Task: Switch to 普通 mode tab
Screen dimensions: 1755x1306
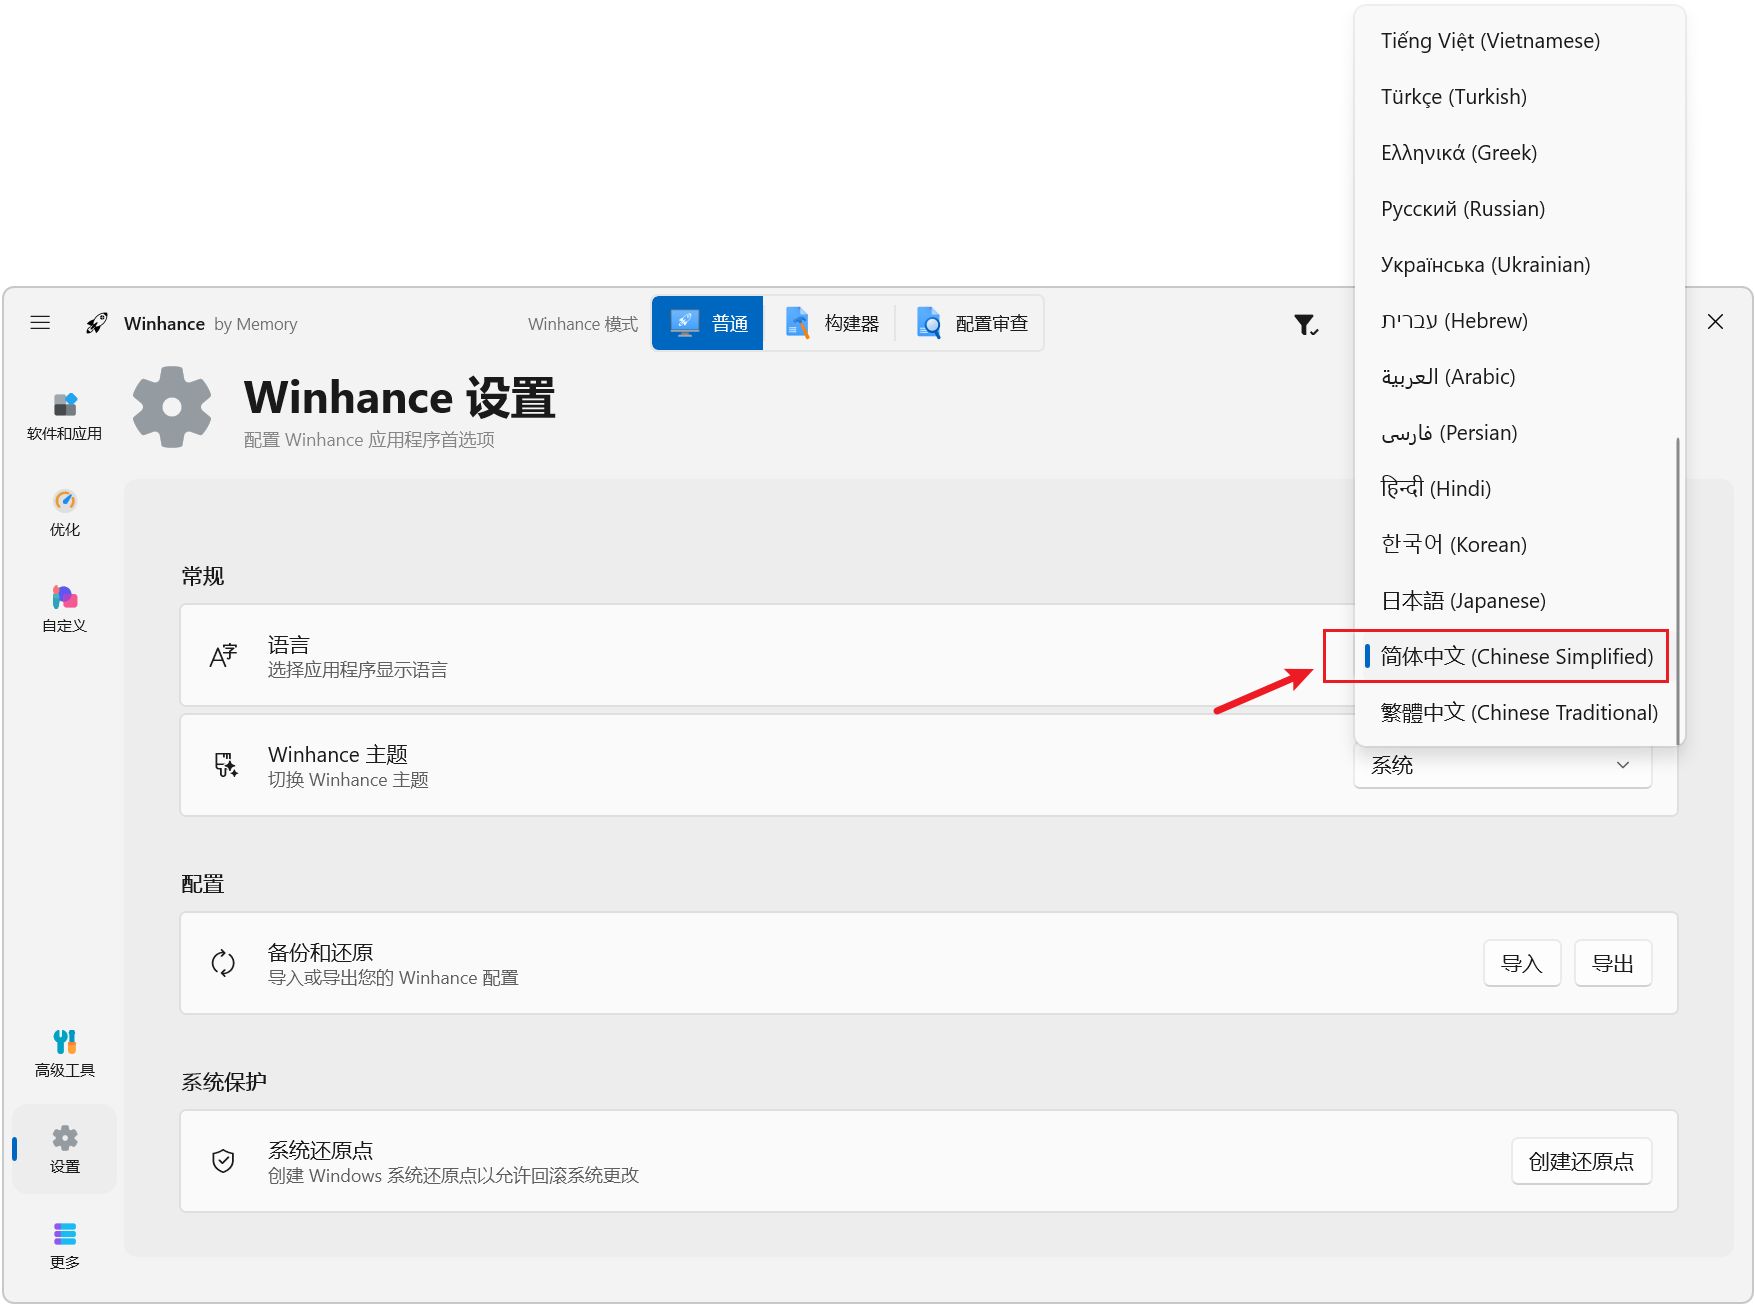Action: pos(708,323)
